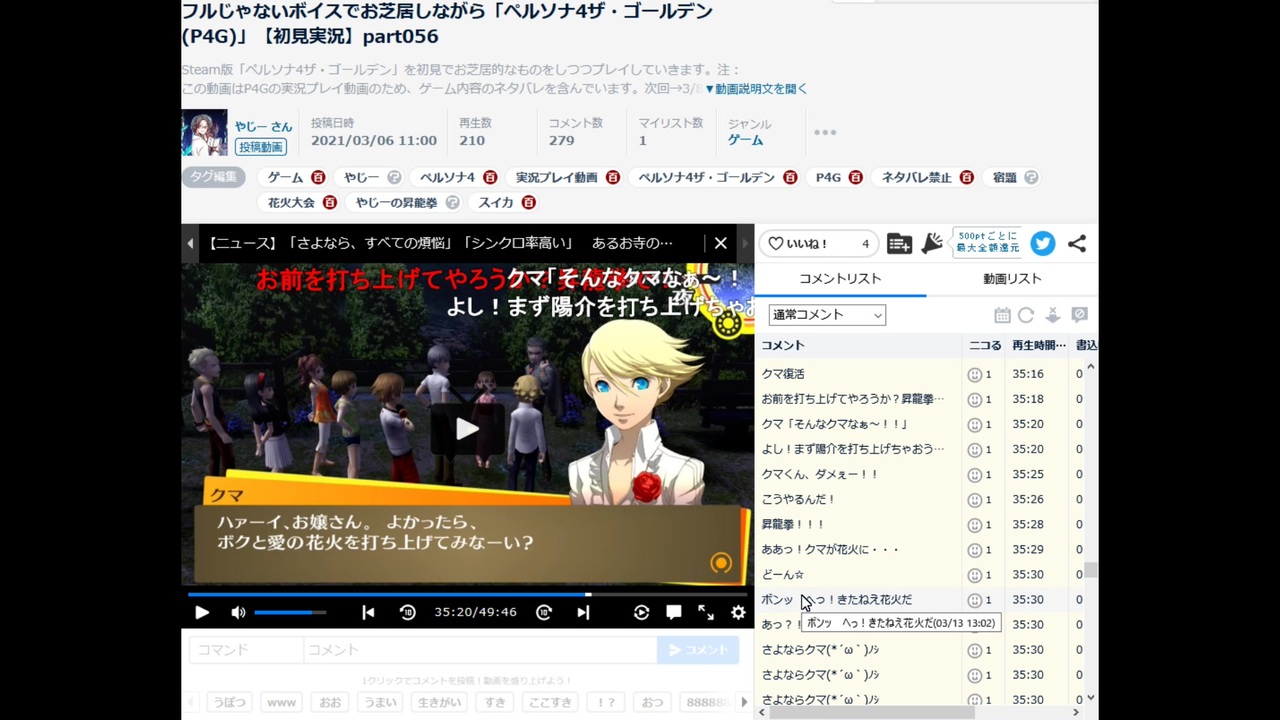Sort by the 再生時間 column header
This screenshot has width=1280, height=720.
1038,345
